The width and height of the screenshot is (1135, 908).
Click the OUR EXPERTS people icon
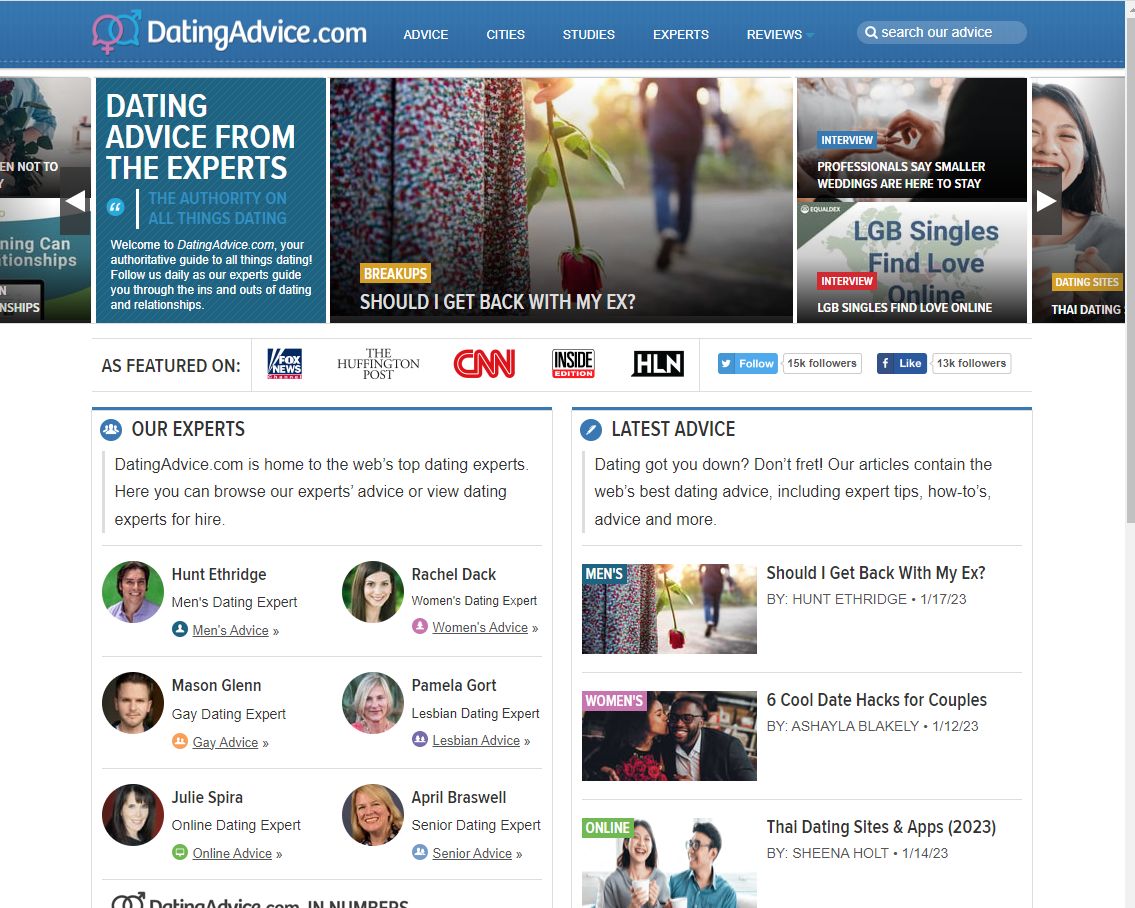(x=110, y=429)
